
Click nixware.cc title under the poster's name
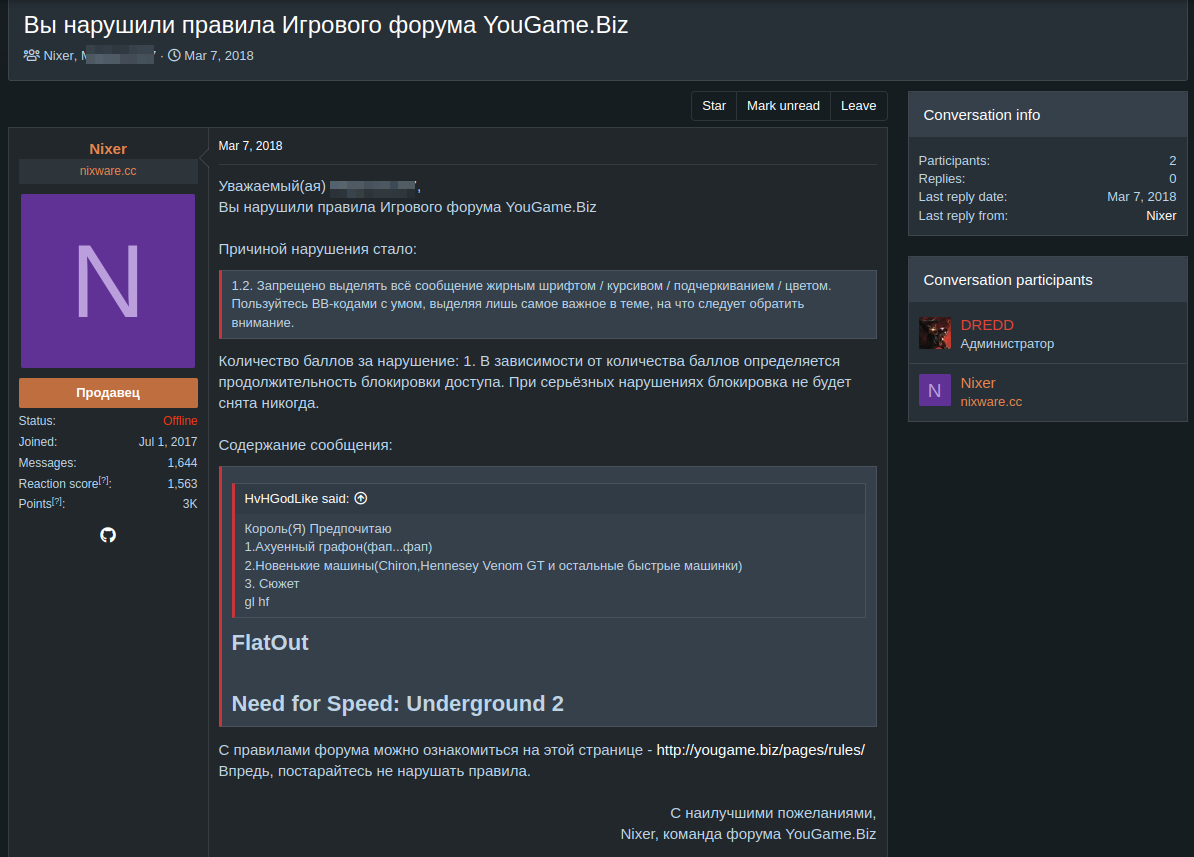click(108, 171)
